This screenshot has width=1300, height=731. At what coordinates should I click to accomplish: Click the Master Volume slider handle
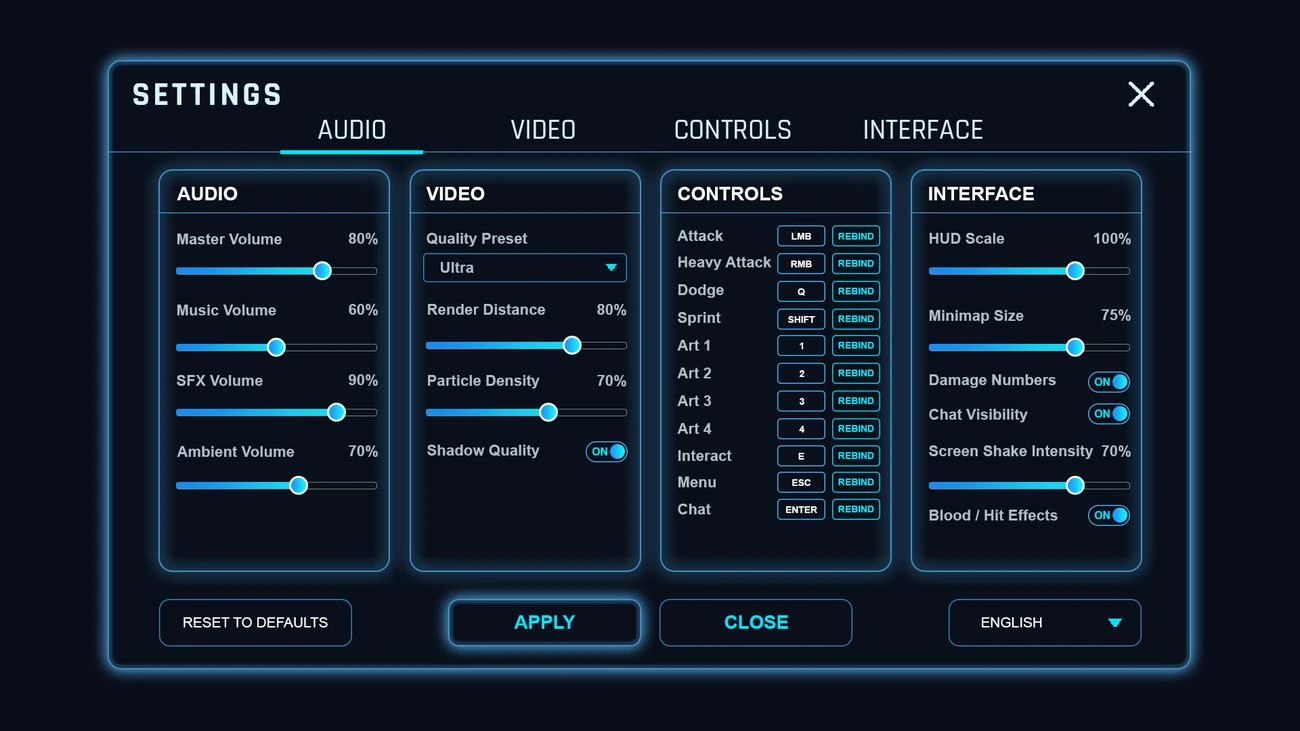pos(322,271)
